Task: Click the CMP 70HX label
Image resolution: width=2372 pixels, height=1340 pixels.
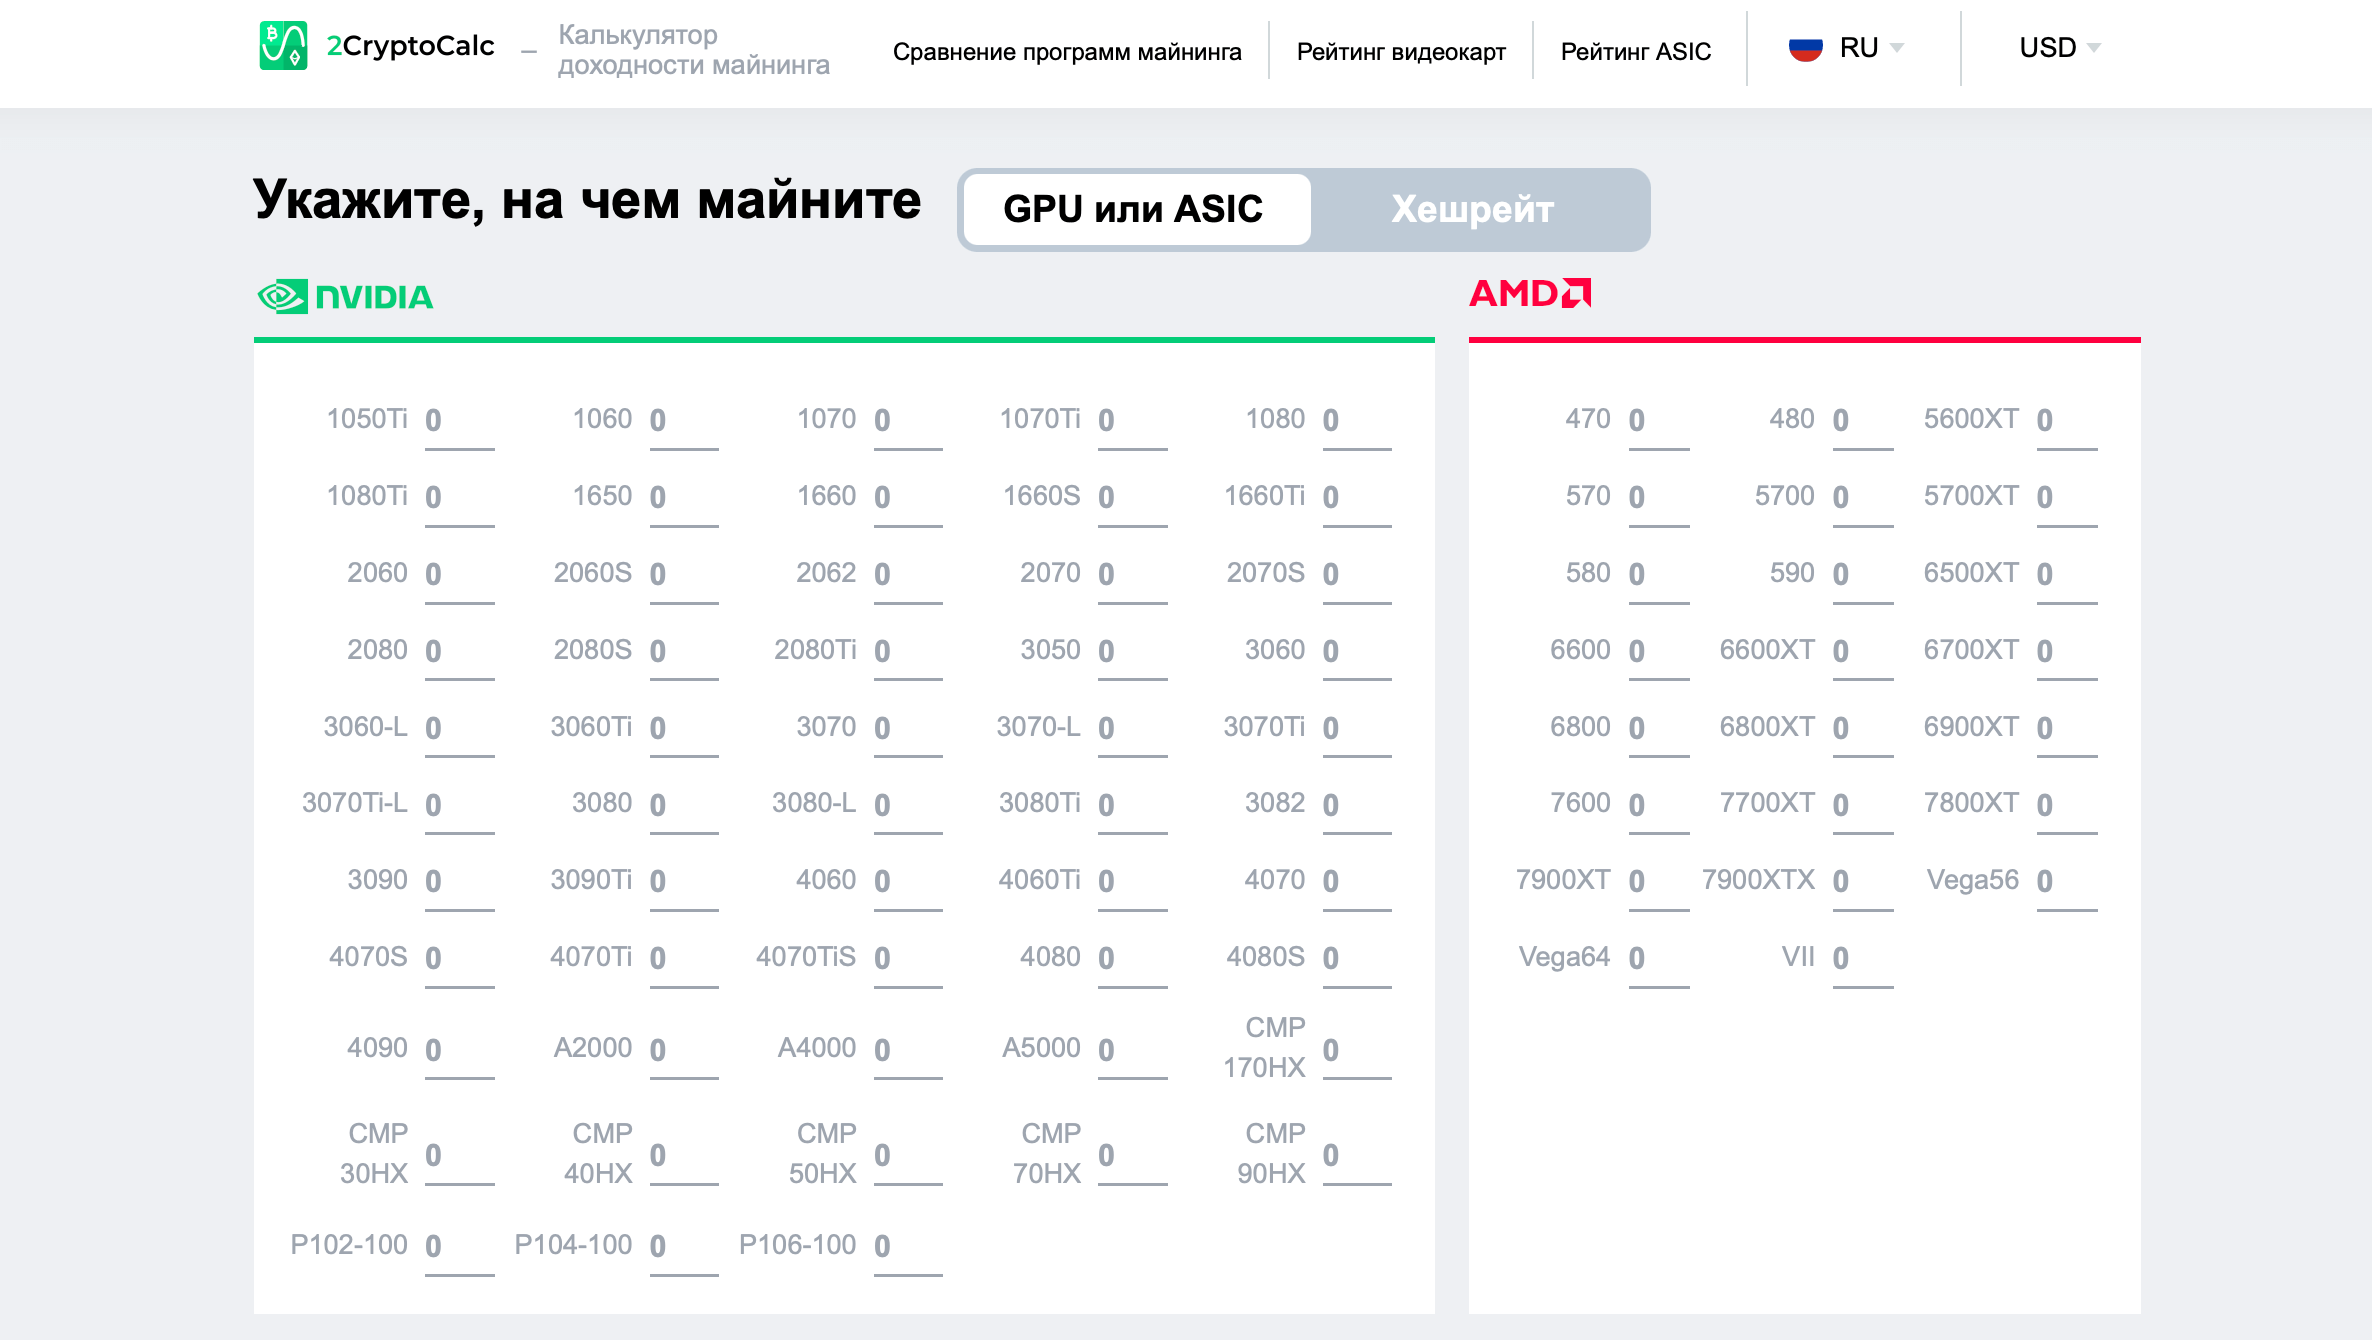Action: (x=1047, y=1153)
